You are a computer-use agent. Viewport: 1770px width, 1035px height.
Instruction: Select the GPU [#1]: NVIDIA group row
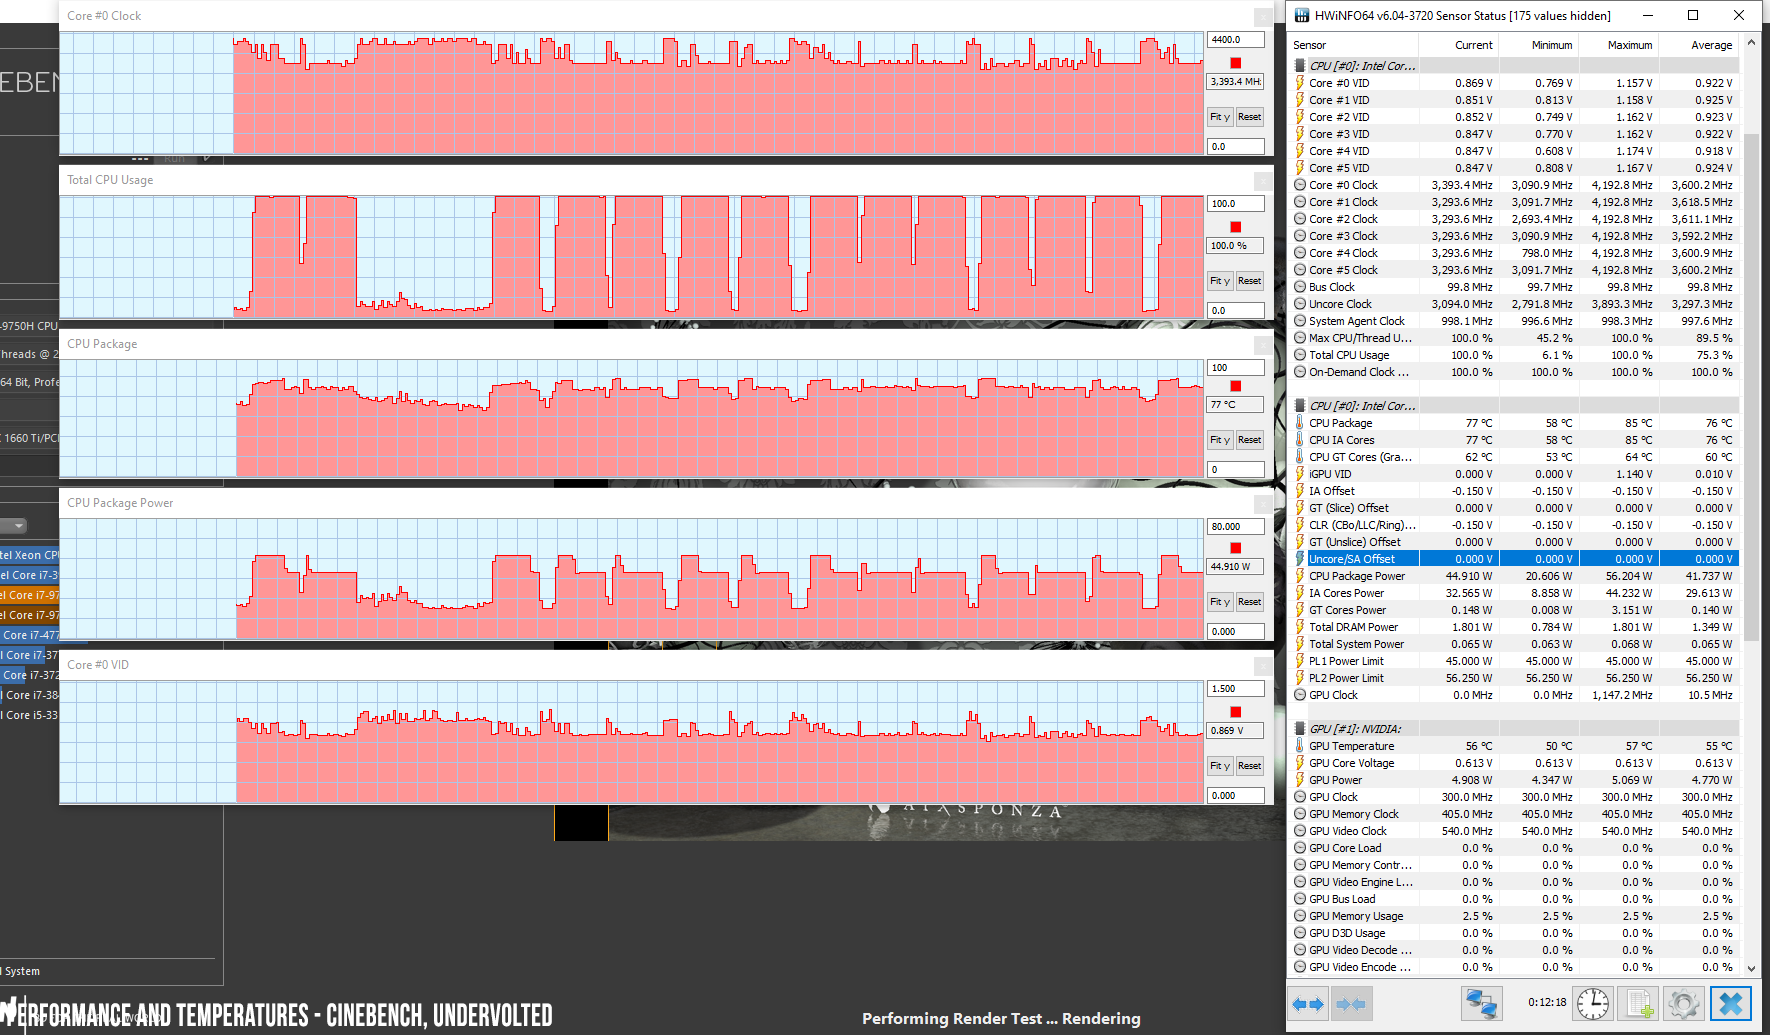click(x=1514, y=729)
